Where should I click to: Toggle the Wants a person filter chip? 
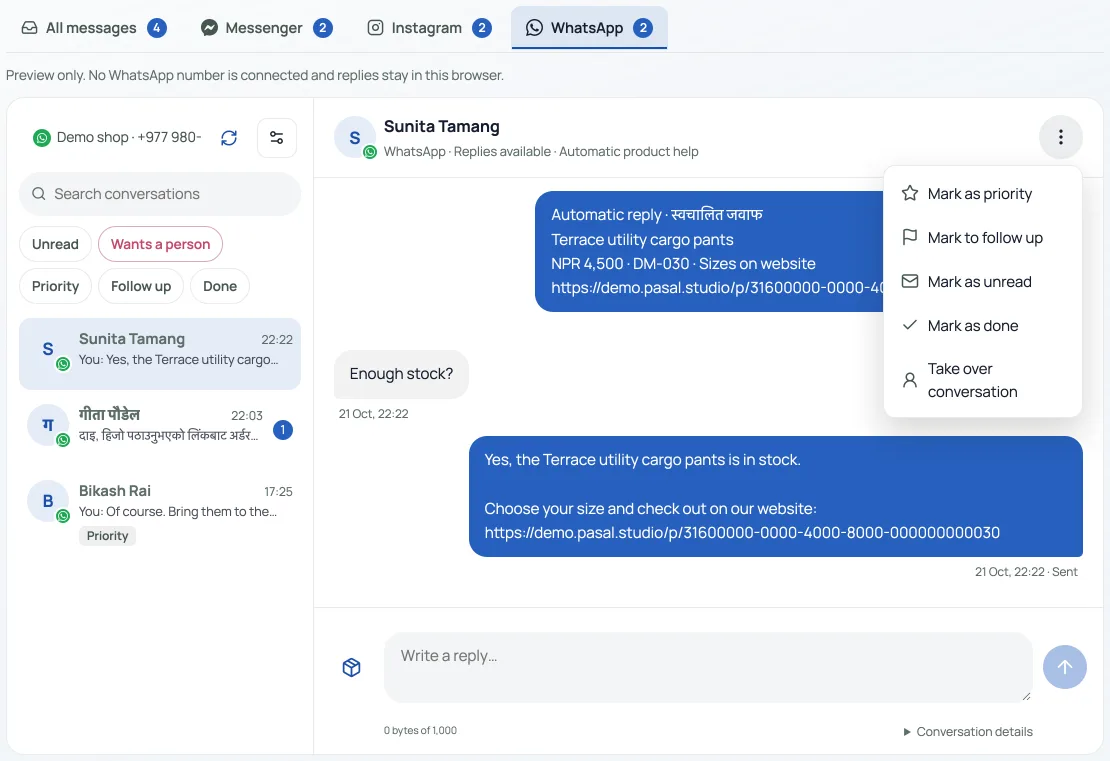[160, 244]
